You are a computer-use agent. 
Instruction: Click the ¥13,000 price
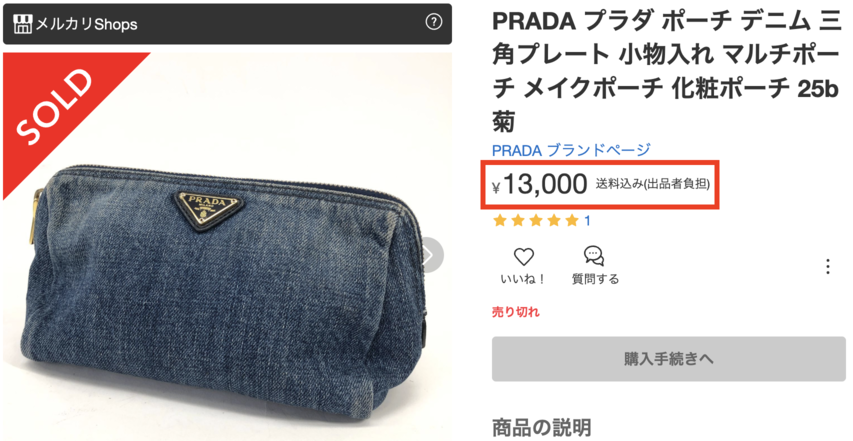pos(540,185)
